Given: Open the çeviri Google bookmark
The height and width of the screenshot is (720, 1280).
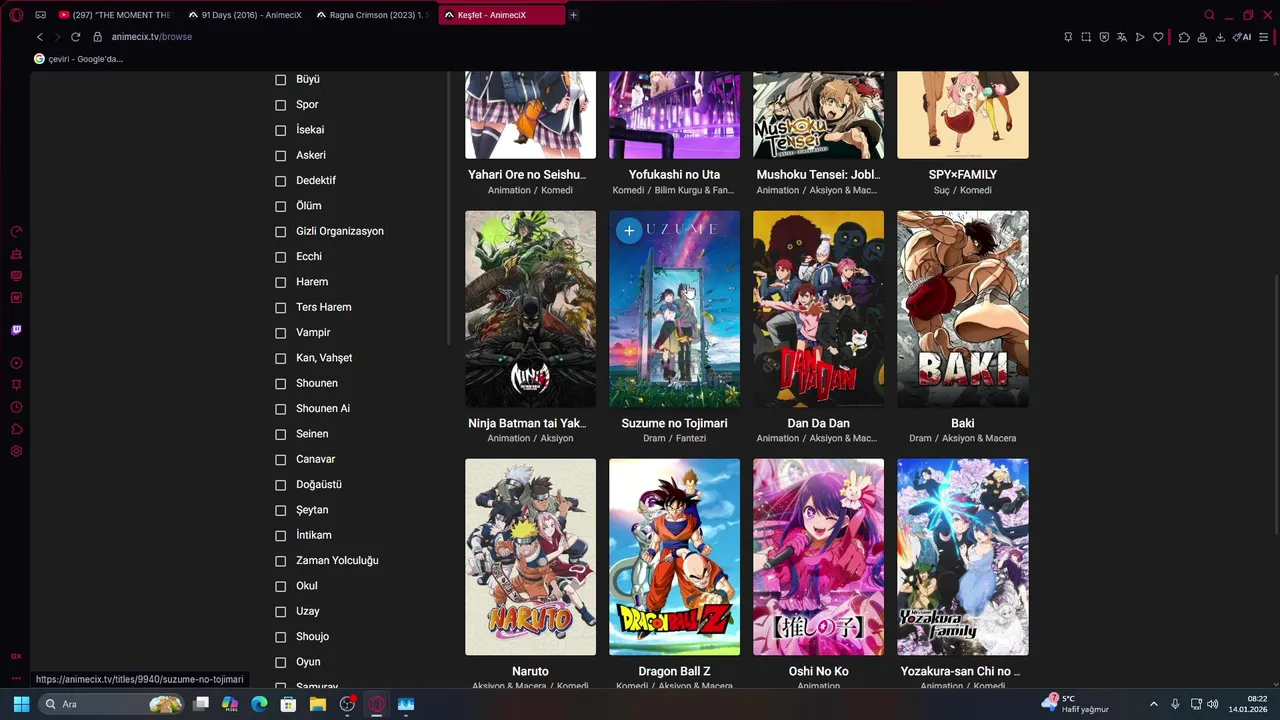Looking at the screenshot, I should pos(79,59).
